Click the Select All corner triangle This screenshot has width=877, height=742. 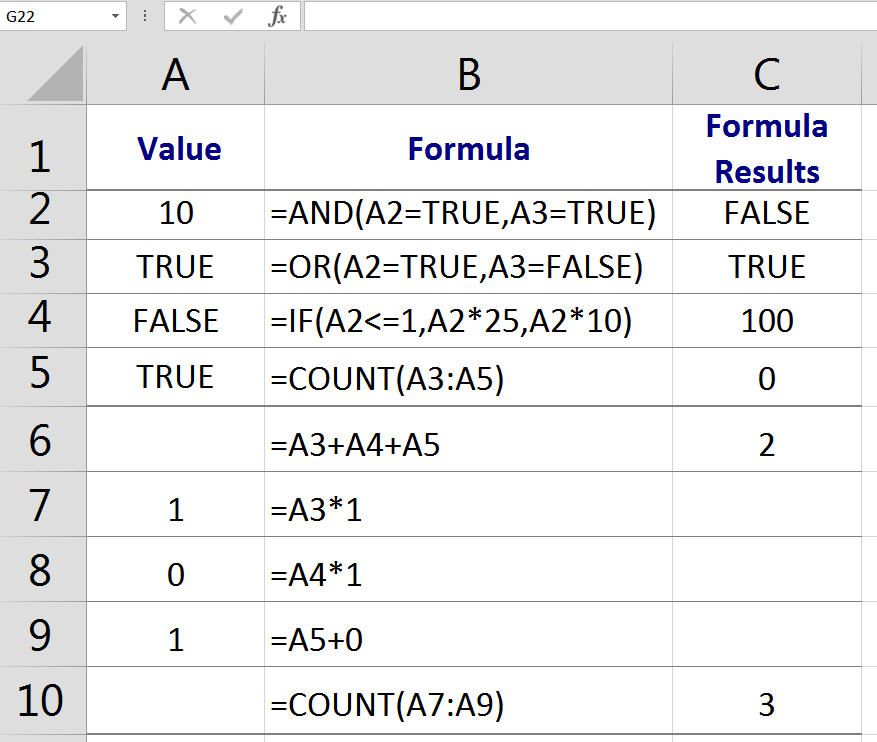(x=57, y=75)
